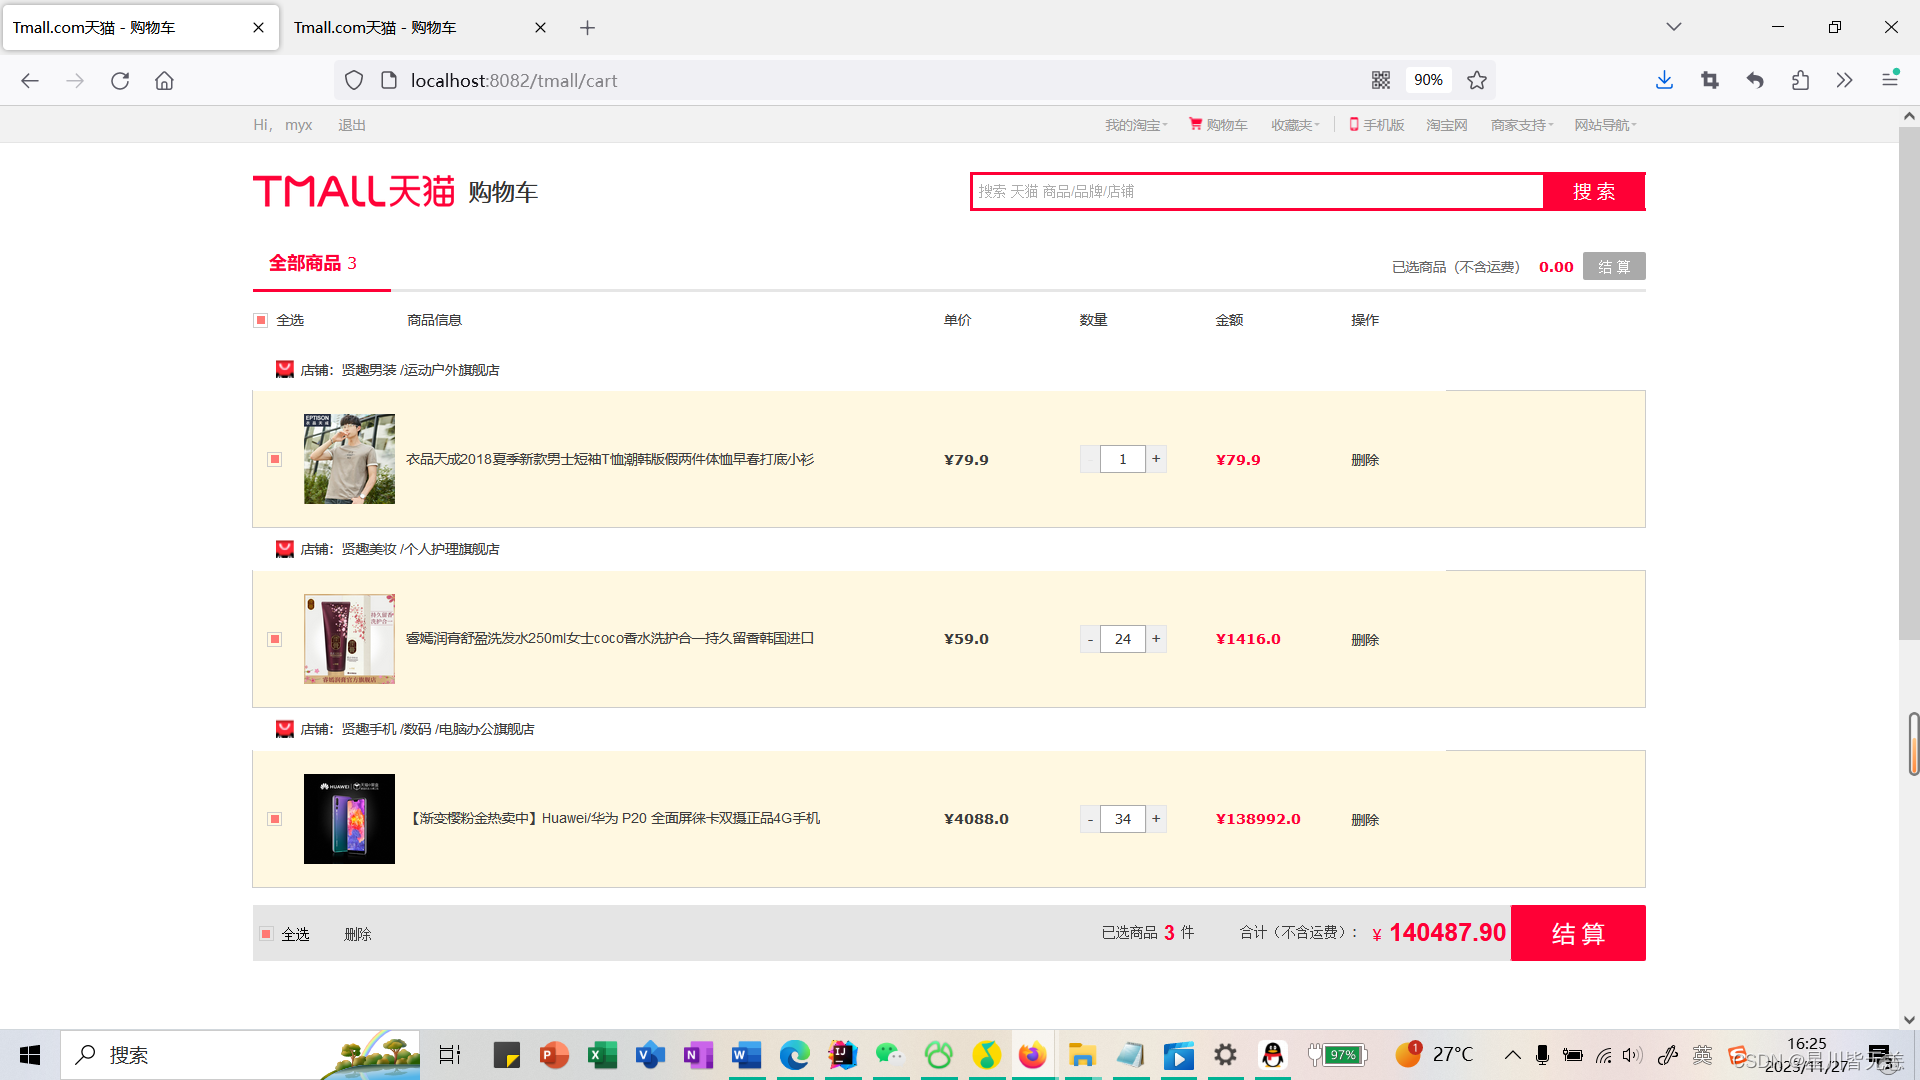Viewport: 1920px width, 1080px height.
Task: Reload the current page
Action: [x=120, y=81]
